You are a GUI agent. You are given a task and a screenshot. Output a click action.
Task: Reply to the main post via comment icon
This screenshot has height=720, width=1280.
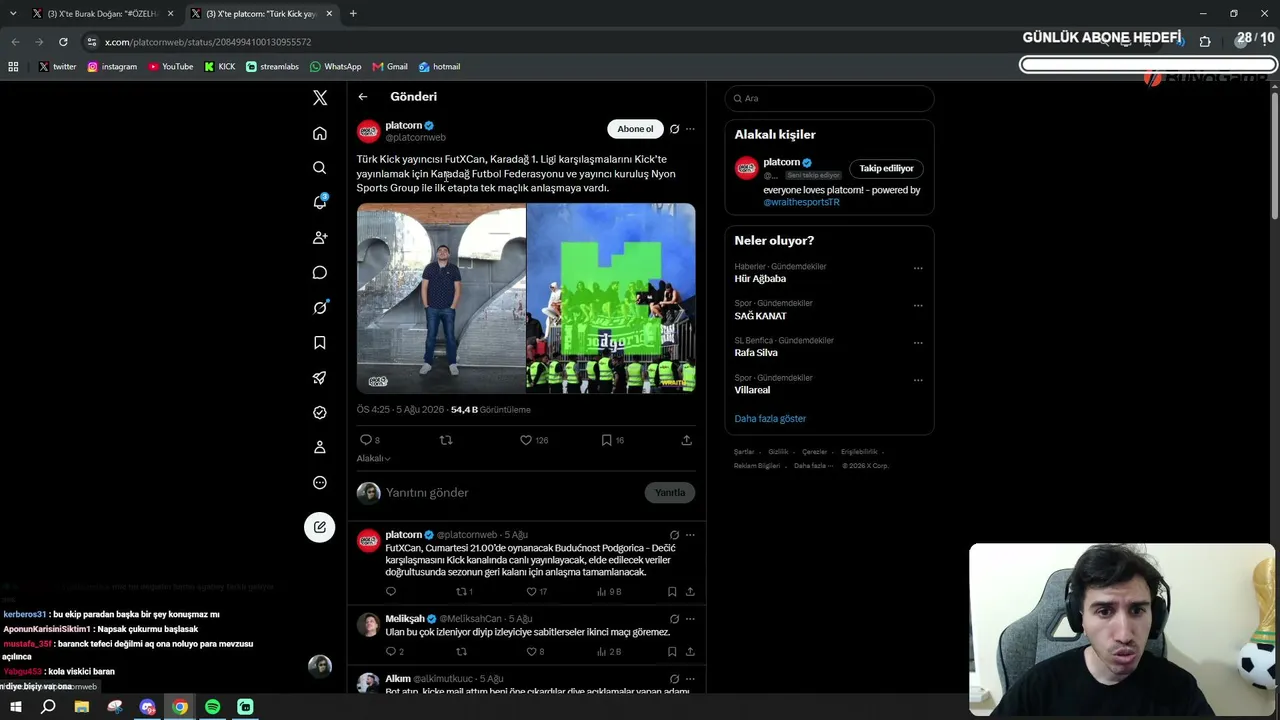pos(366,440)
